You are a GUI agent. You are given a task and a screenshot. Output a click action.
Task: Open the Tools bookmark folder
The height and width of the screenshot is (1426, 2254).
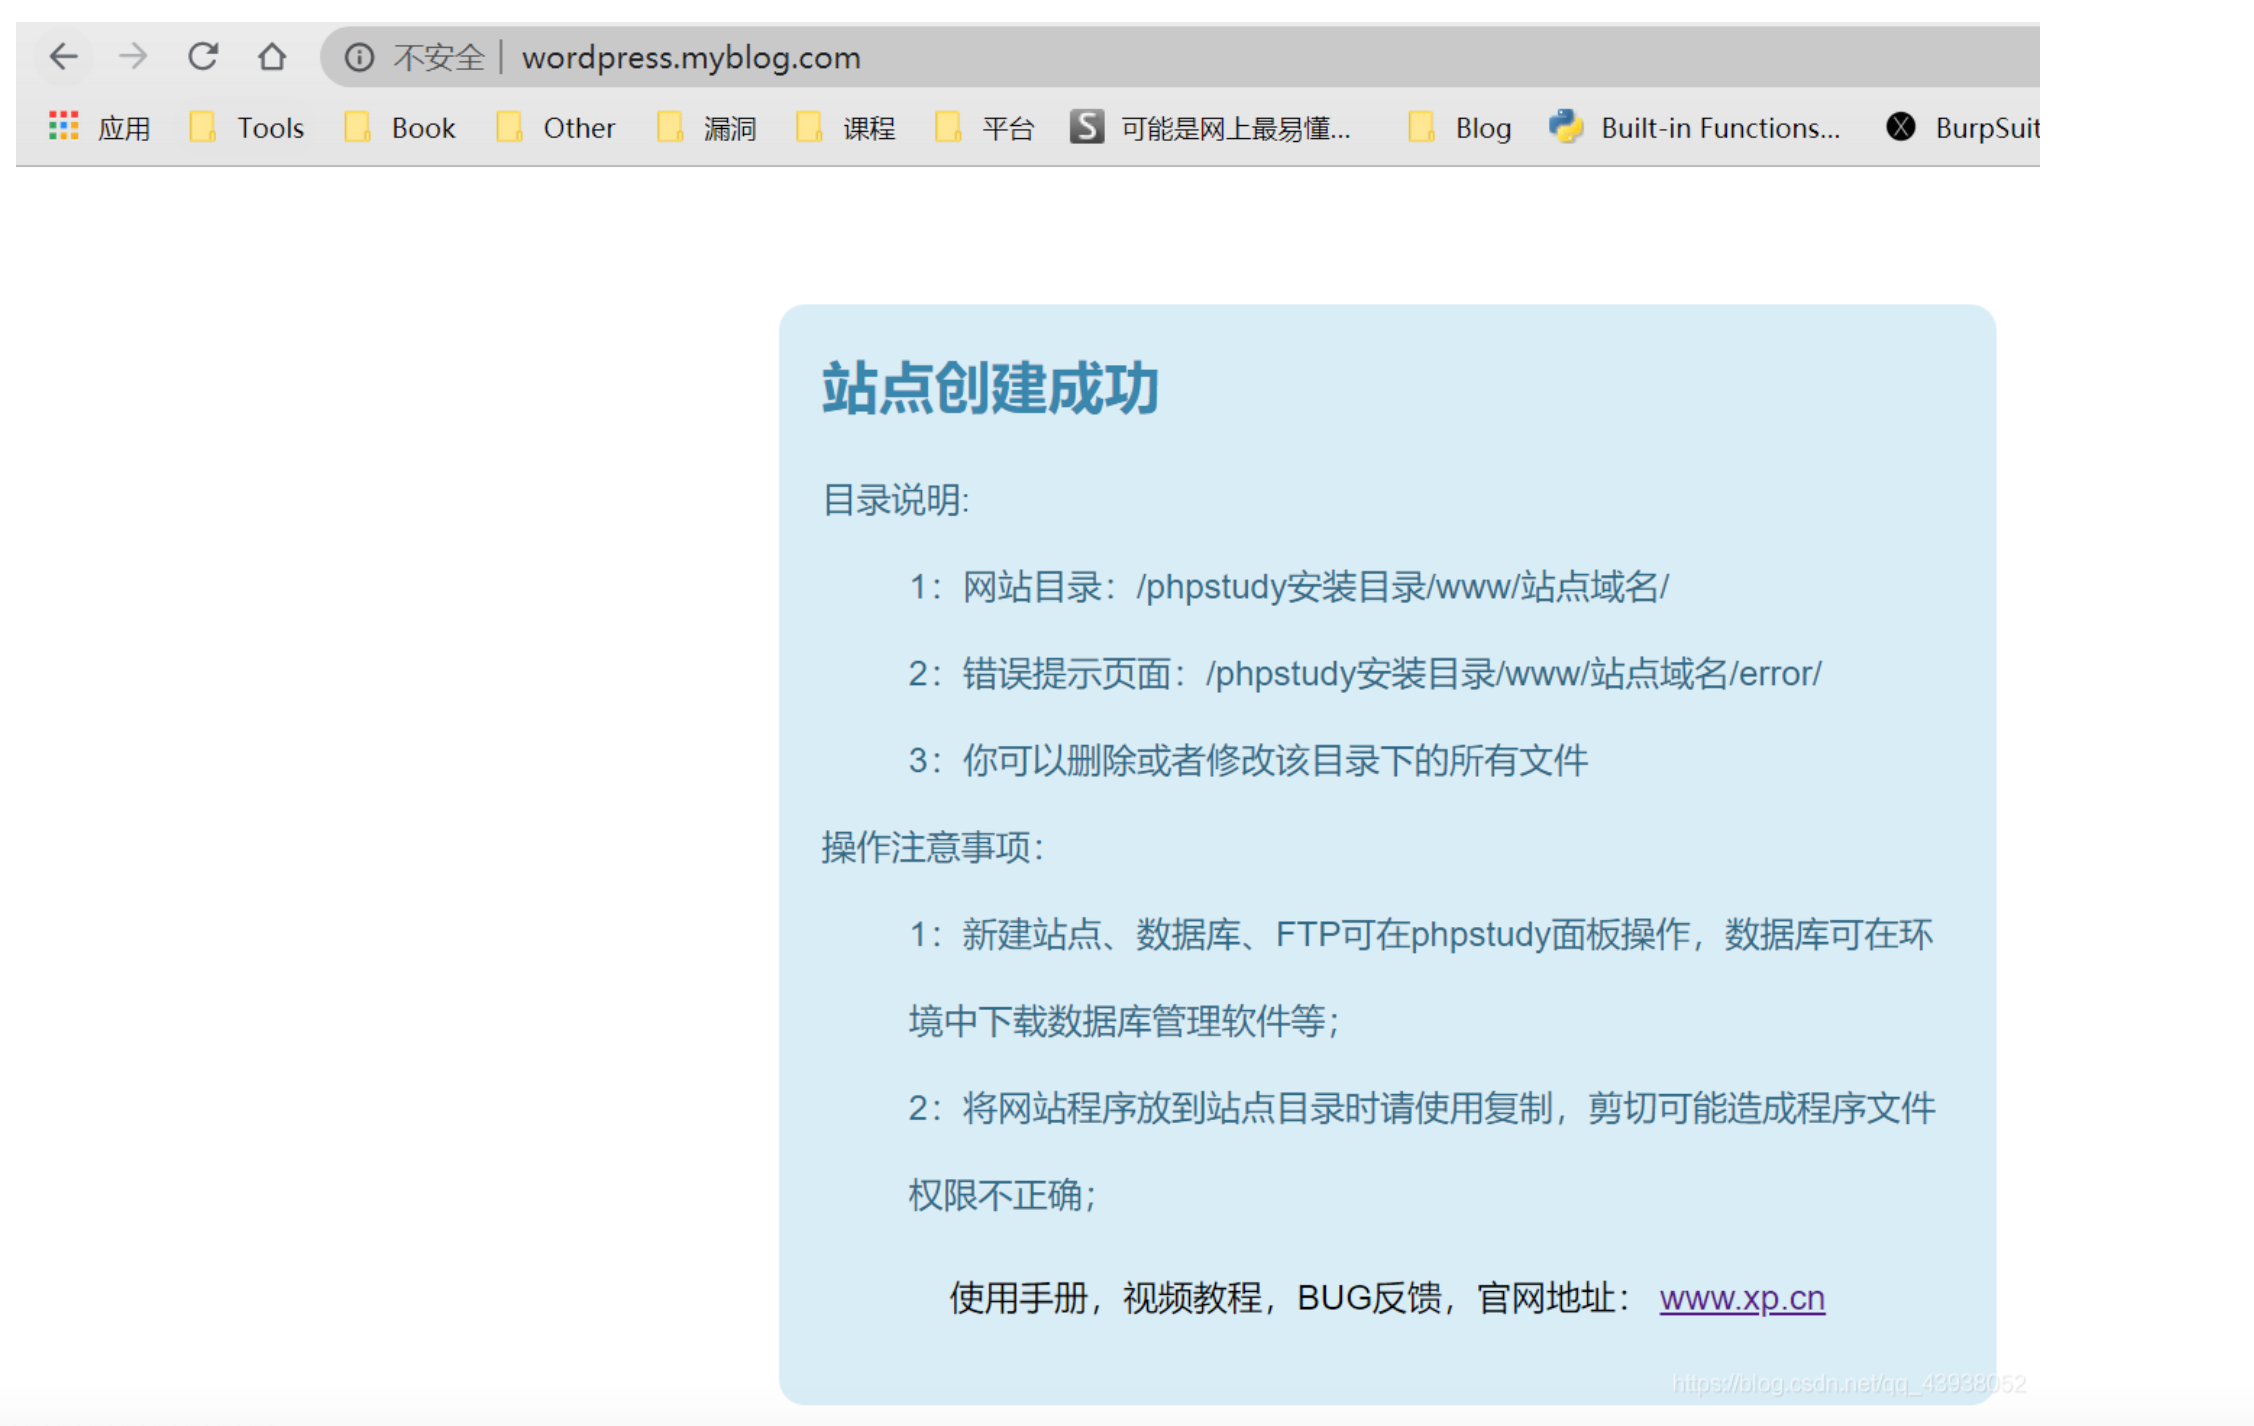[247, 128]
